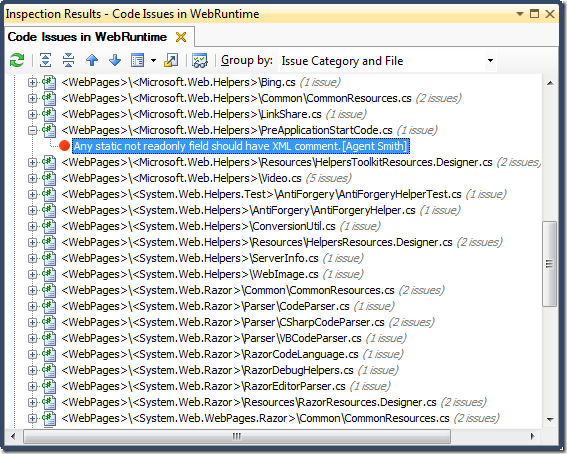
Task: Click the Collapse All toolbar icon
Action: (x=68, y=60)
